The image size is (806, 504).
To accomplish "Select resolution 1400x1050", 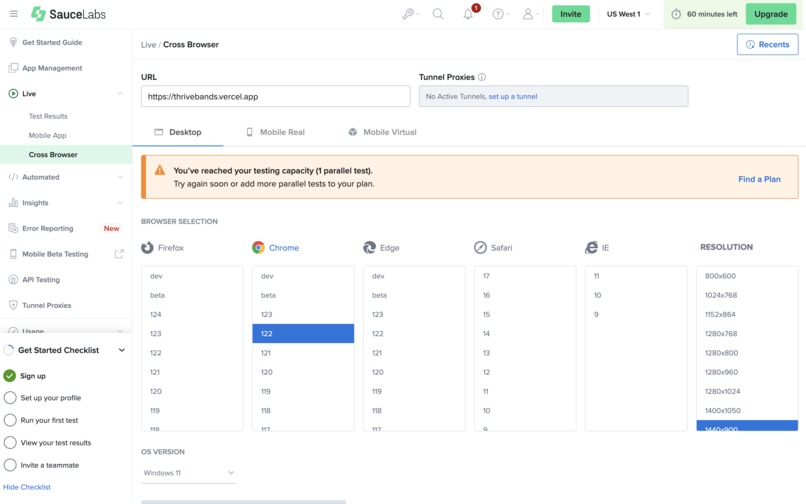I will coord(747,410).
